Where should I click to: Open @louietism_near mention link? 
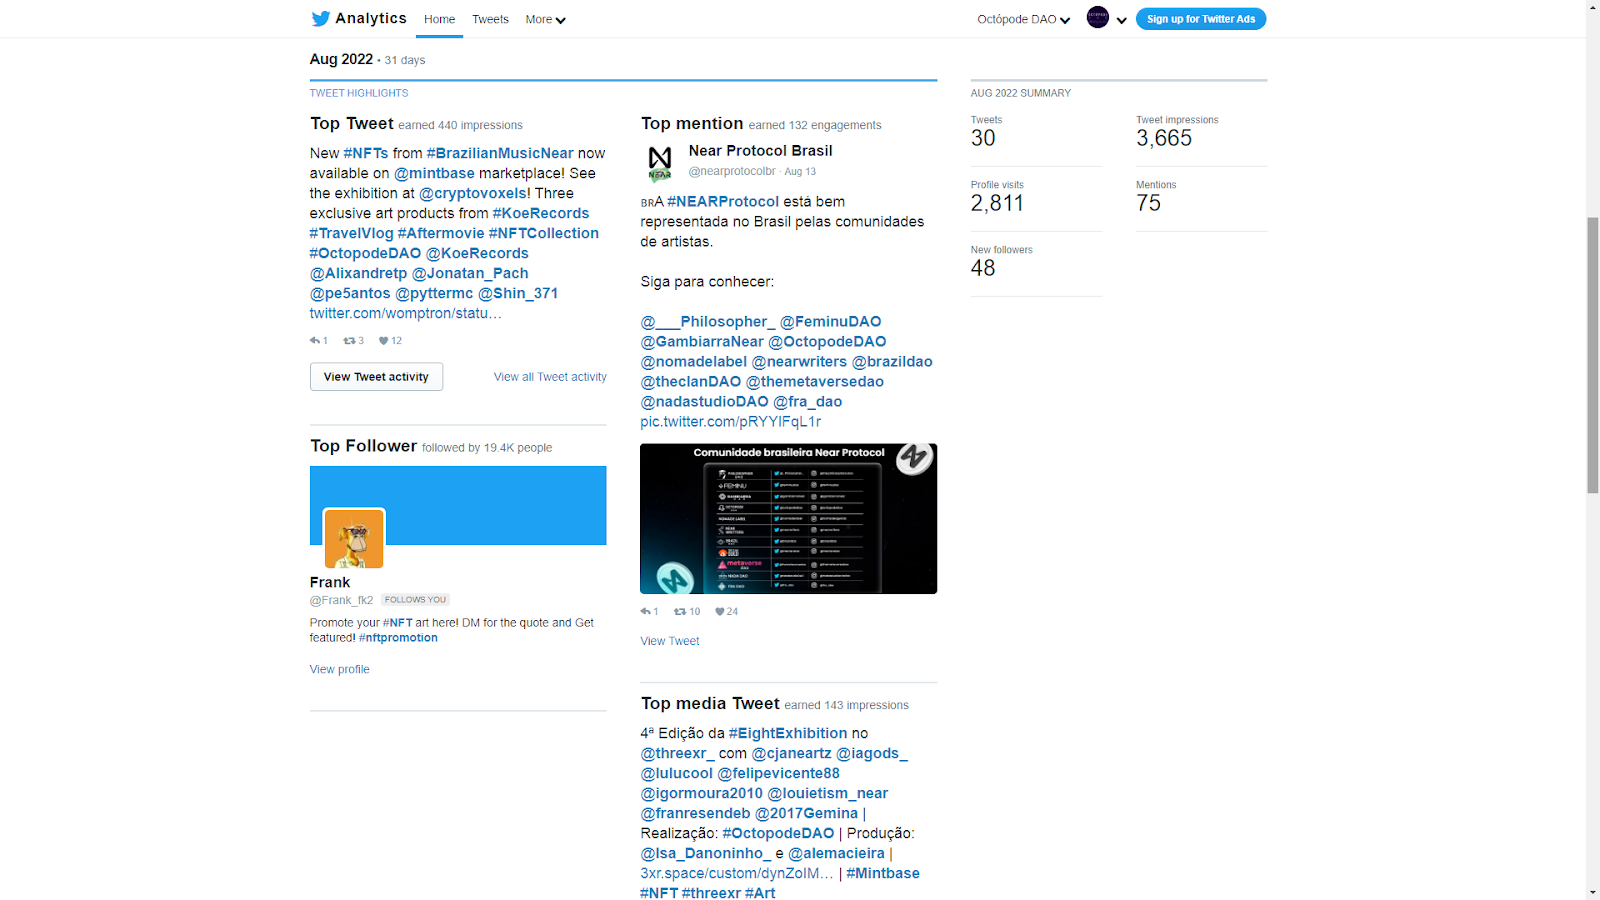[x=828, y=793]
